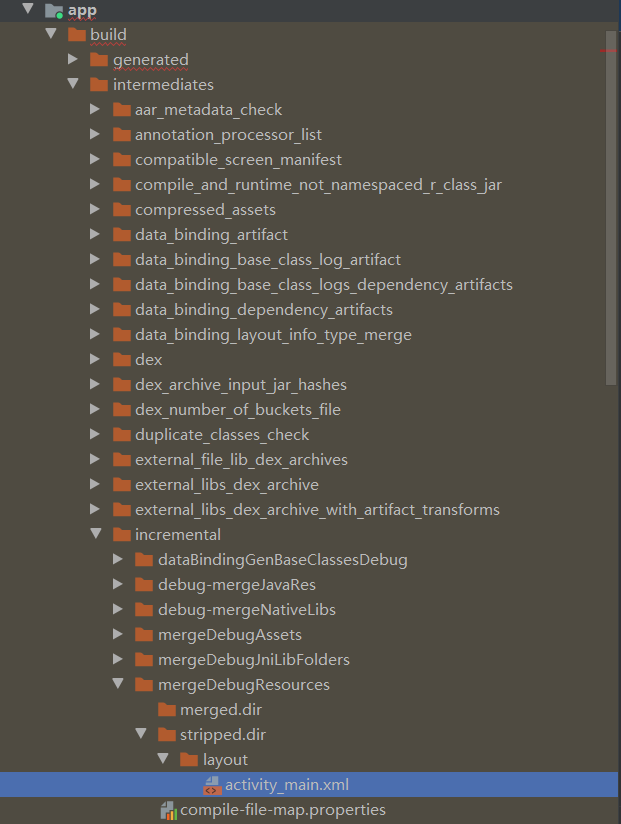The height and width of the screenshot is (824, 621).
Task: Click the external_libs_dex_archive folder icon
Action: click(x=122, y=485)
